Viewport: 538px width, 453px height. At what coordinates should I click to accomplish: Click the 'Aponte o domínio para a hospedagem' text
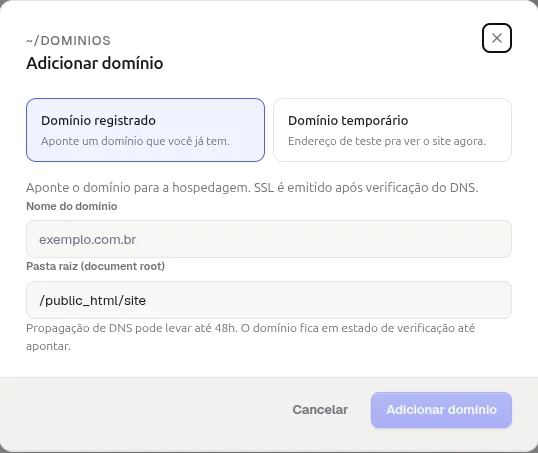tap(252, 188)
